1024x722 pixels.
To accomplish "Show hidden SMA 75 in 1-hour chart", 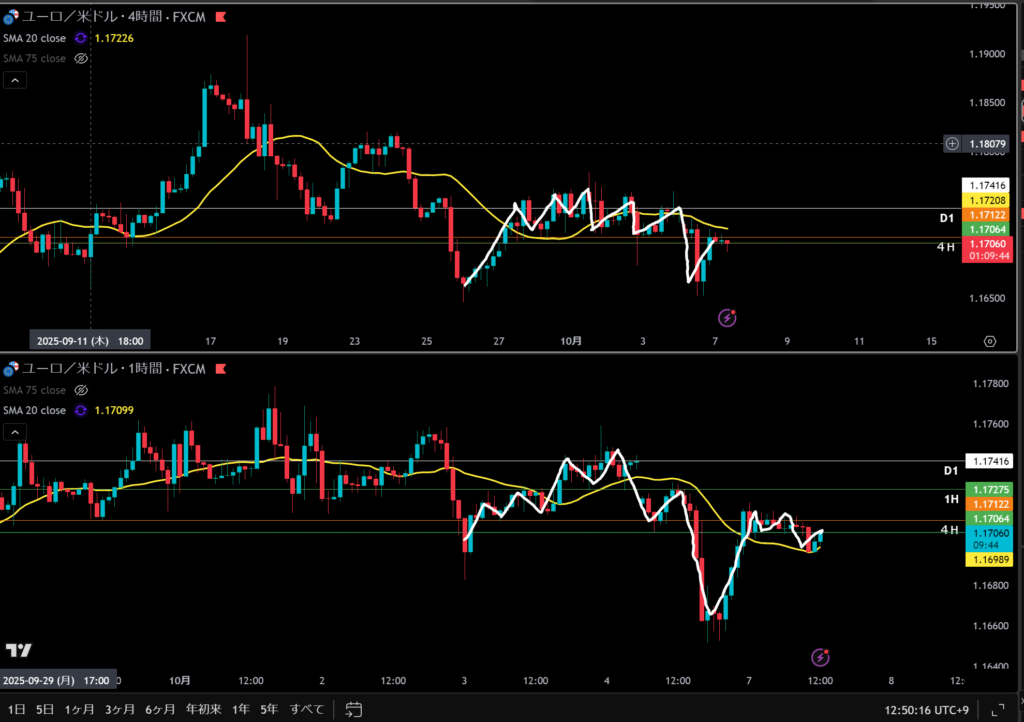I will (82, 390).
